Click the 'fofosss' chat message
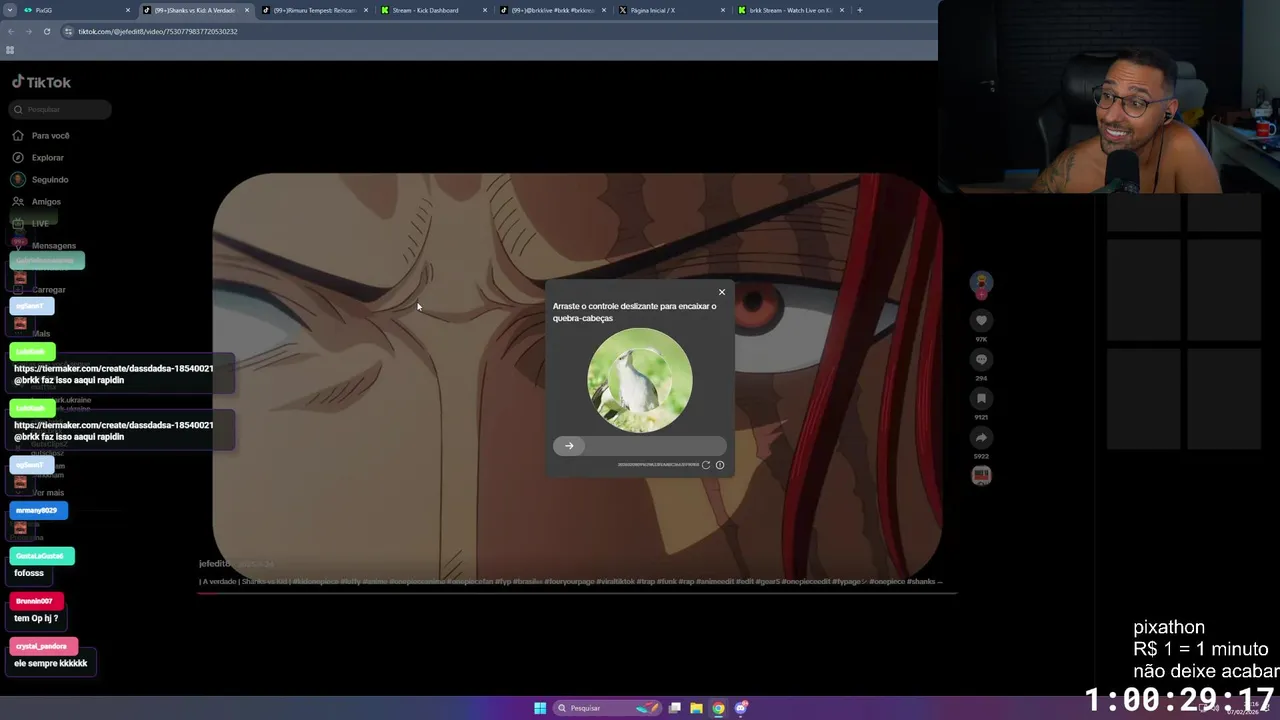The width and height of the screenshot is (1280, 720). [x=29, y=573]
